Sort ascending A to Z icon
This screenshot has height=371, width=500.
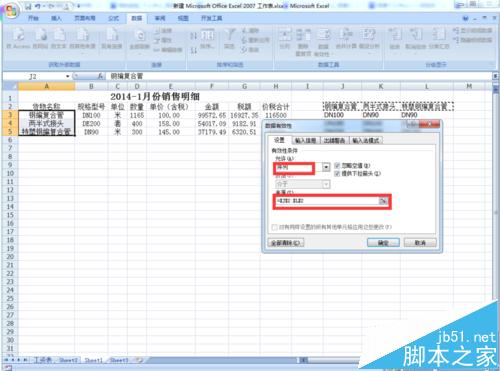[x=193, y=35]
